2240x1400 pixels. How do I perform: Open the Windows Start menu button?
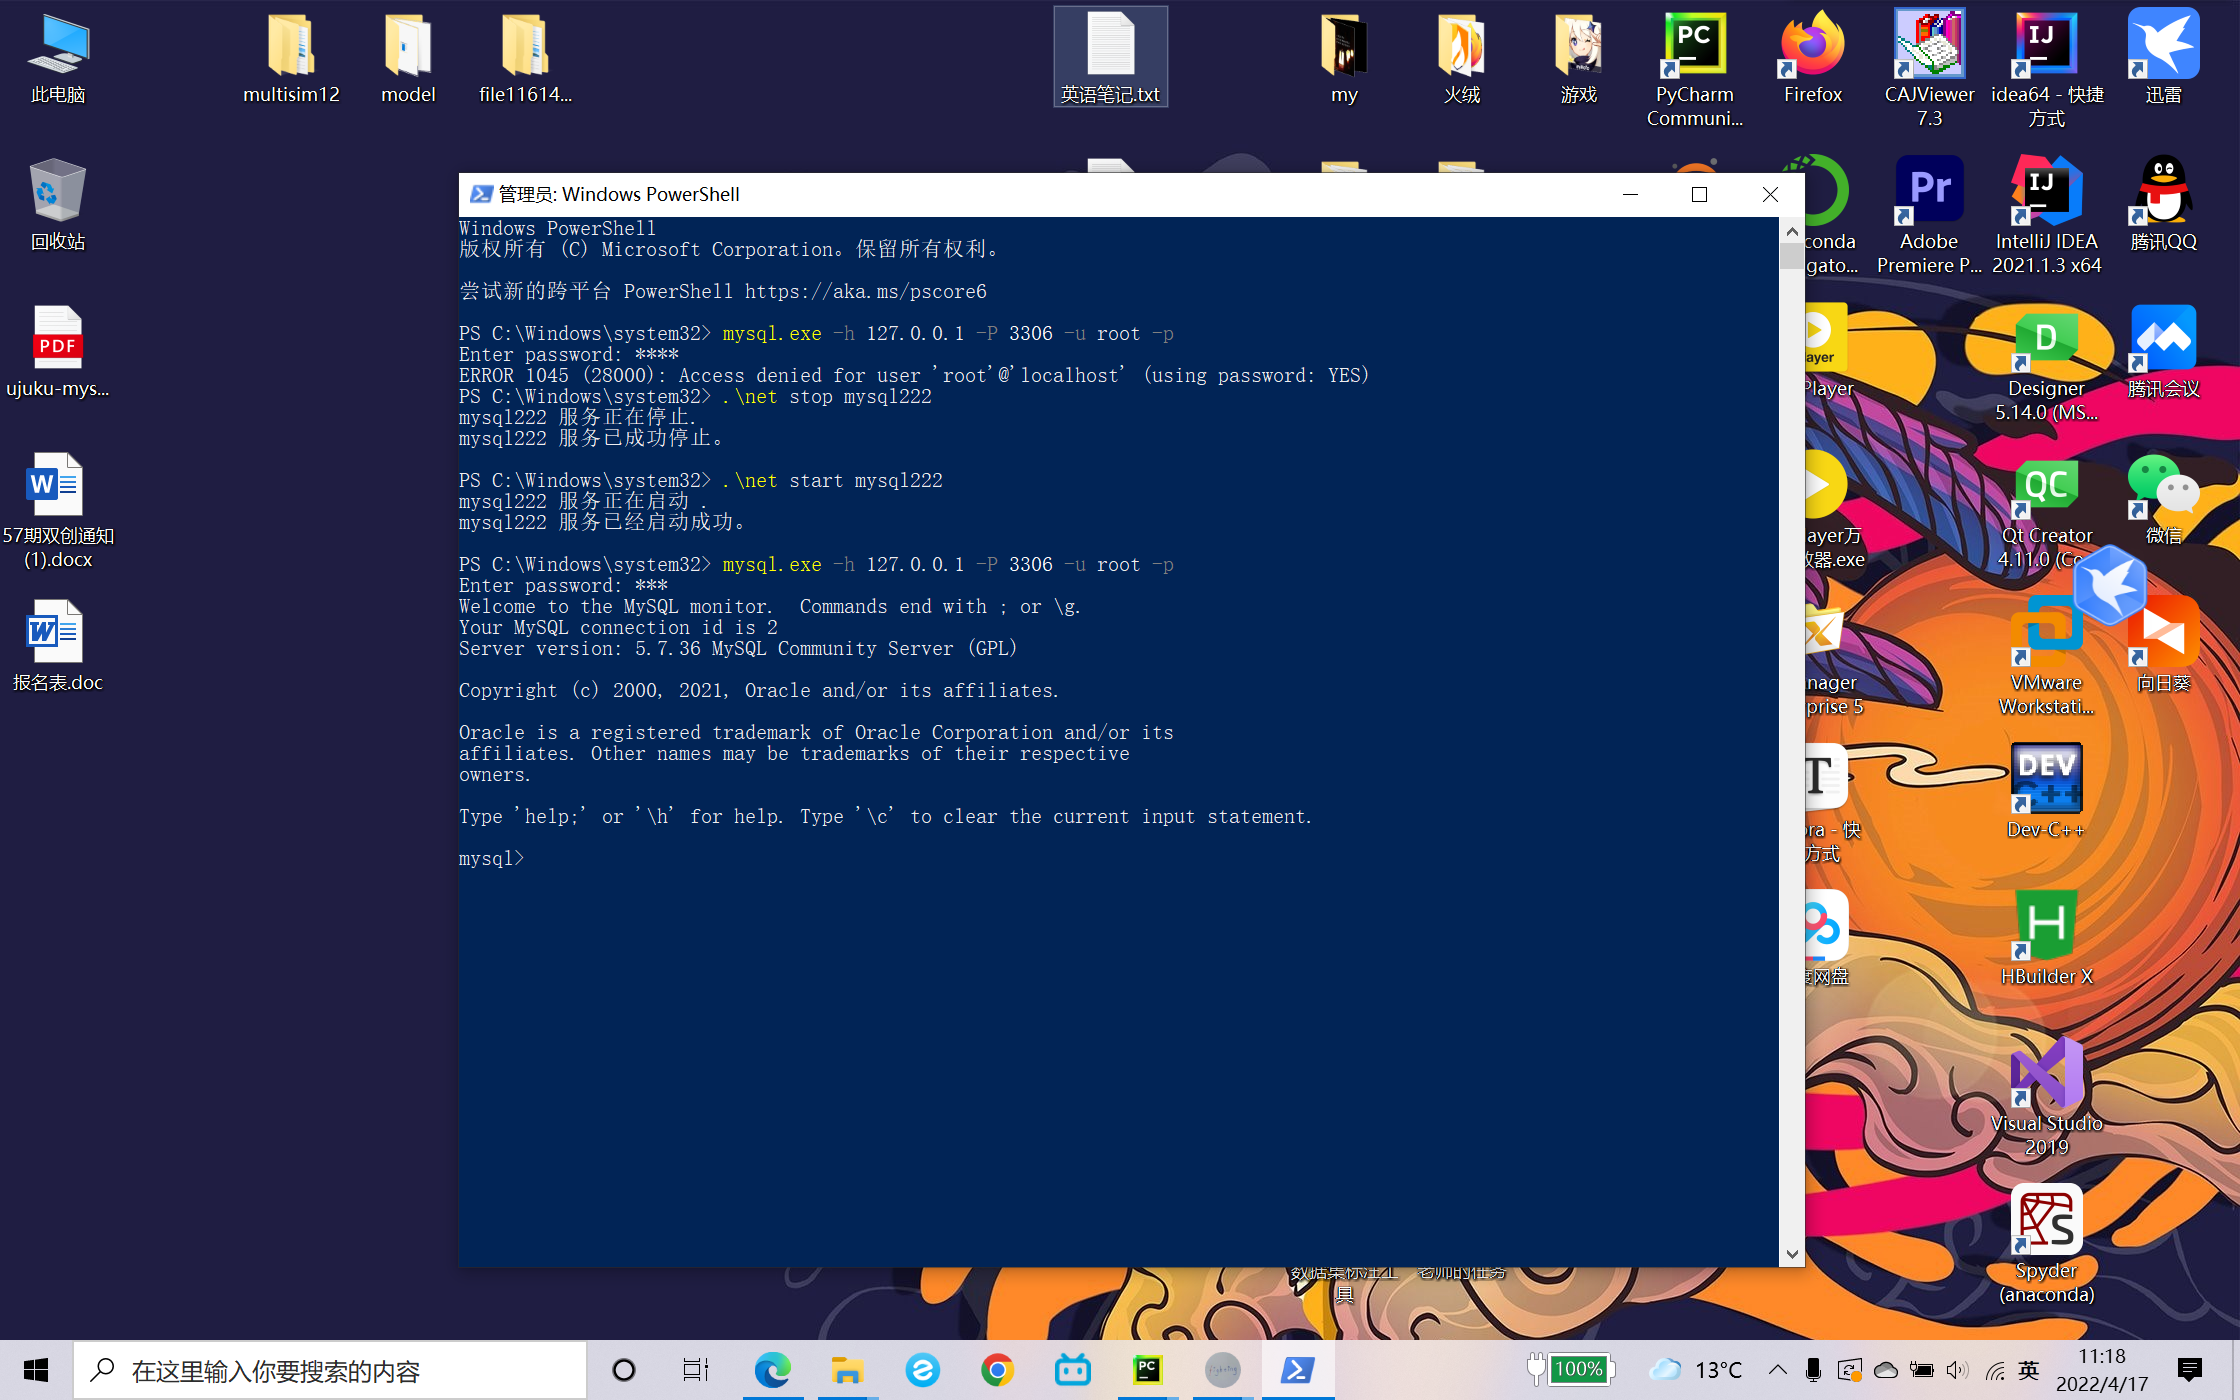[36, 1370]
